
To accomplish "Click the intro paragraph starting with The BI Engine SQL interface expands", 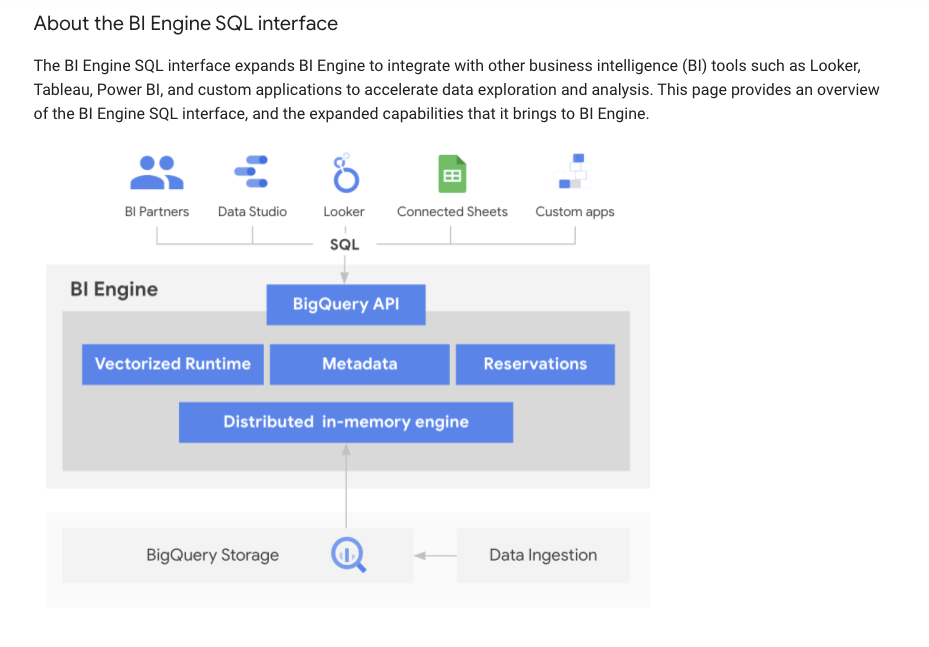I will point(456,89).
